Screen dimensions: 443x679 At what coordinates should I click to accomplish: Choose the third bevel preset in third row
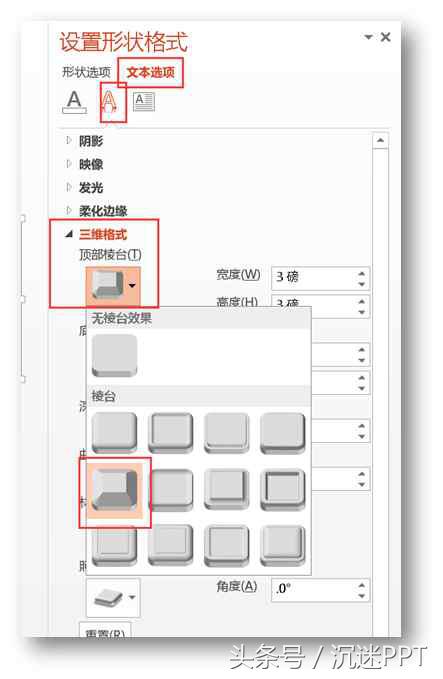coord(226,546)
